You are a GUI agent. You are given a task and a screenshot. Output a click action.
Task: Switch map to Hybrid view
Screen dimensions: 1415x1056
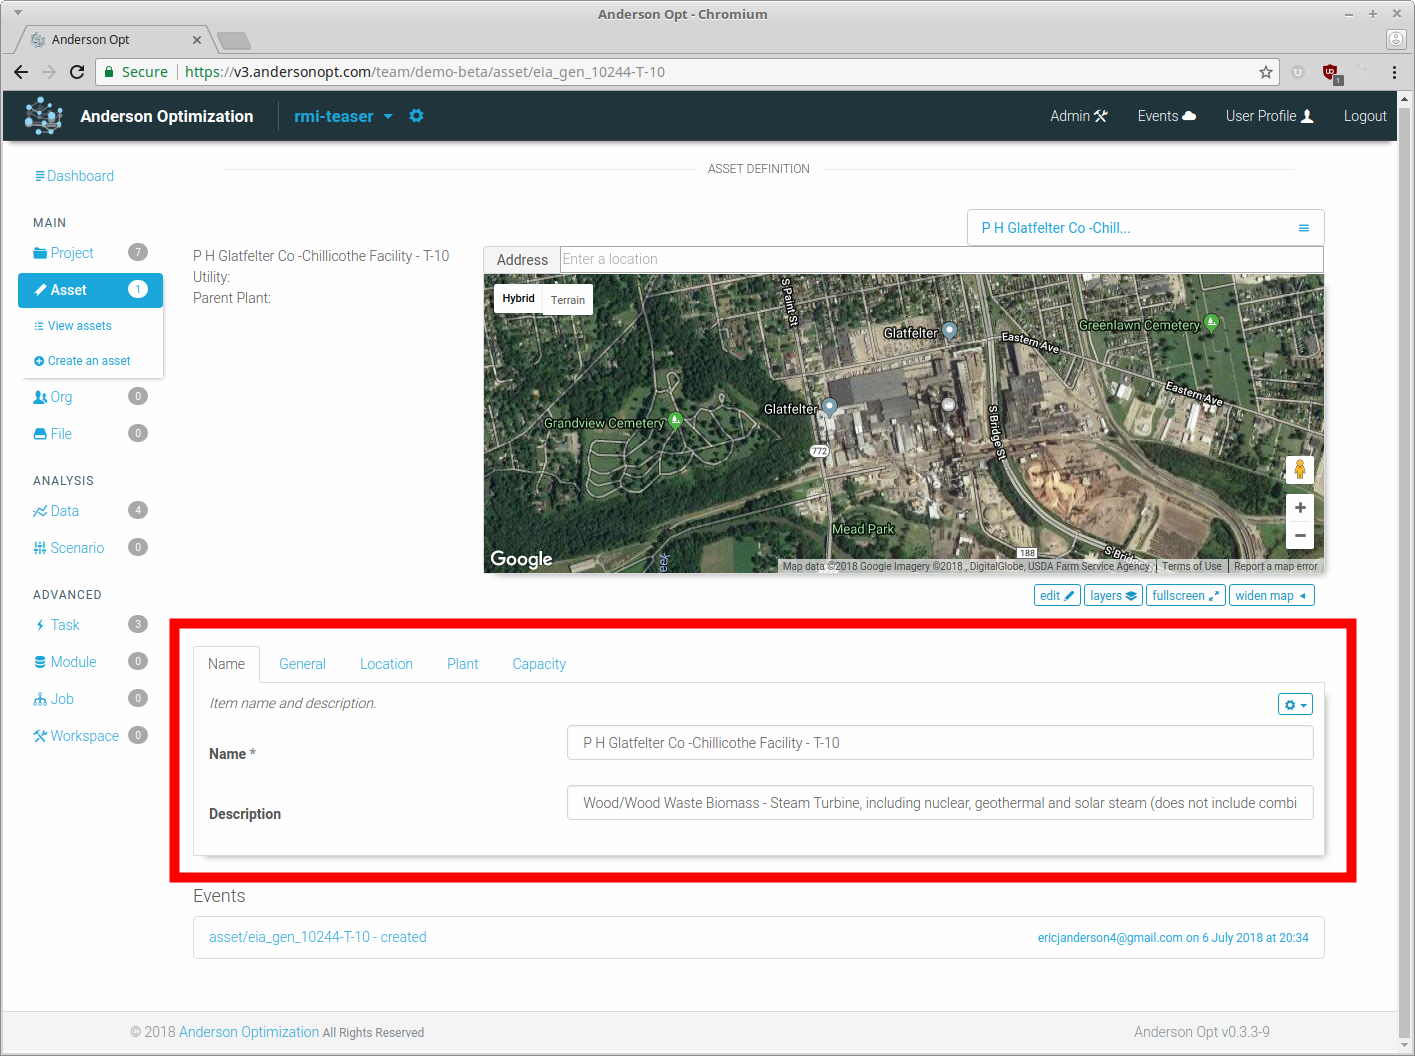[518, 298]
